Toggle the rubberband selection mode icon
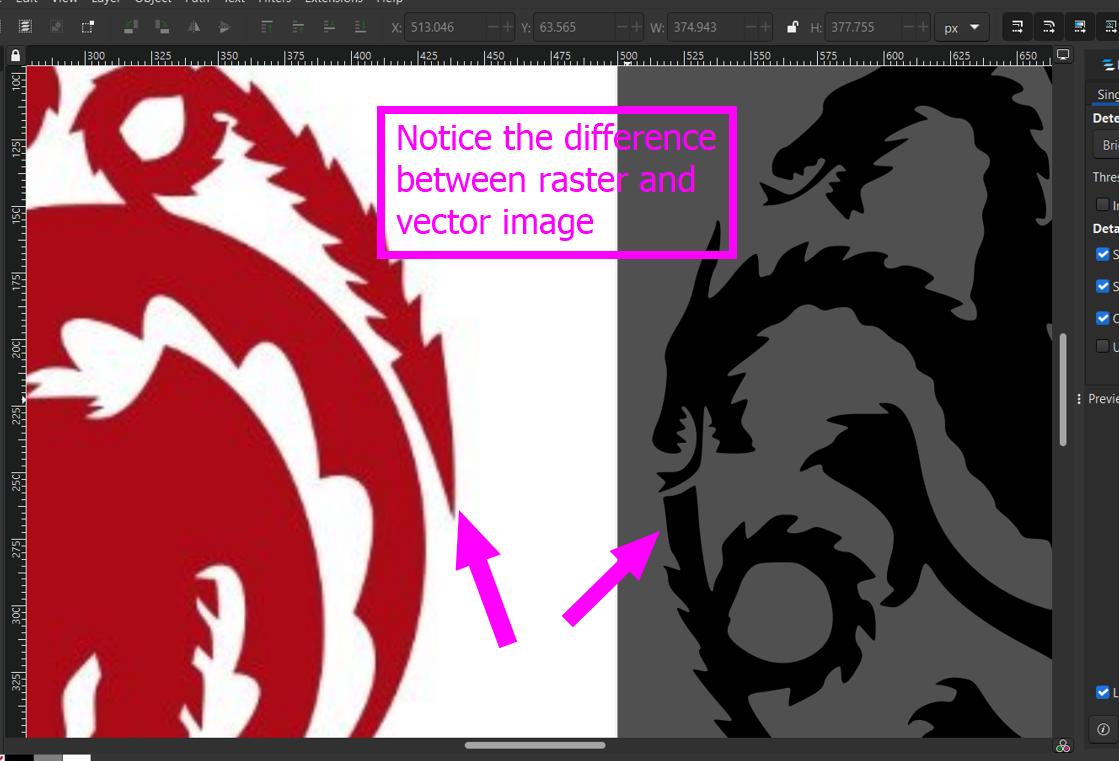 88,27
